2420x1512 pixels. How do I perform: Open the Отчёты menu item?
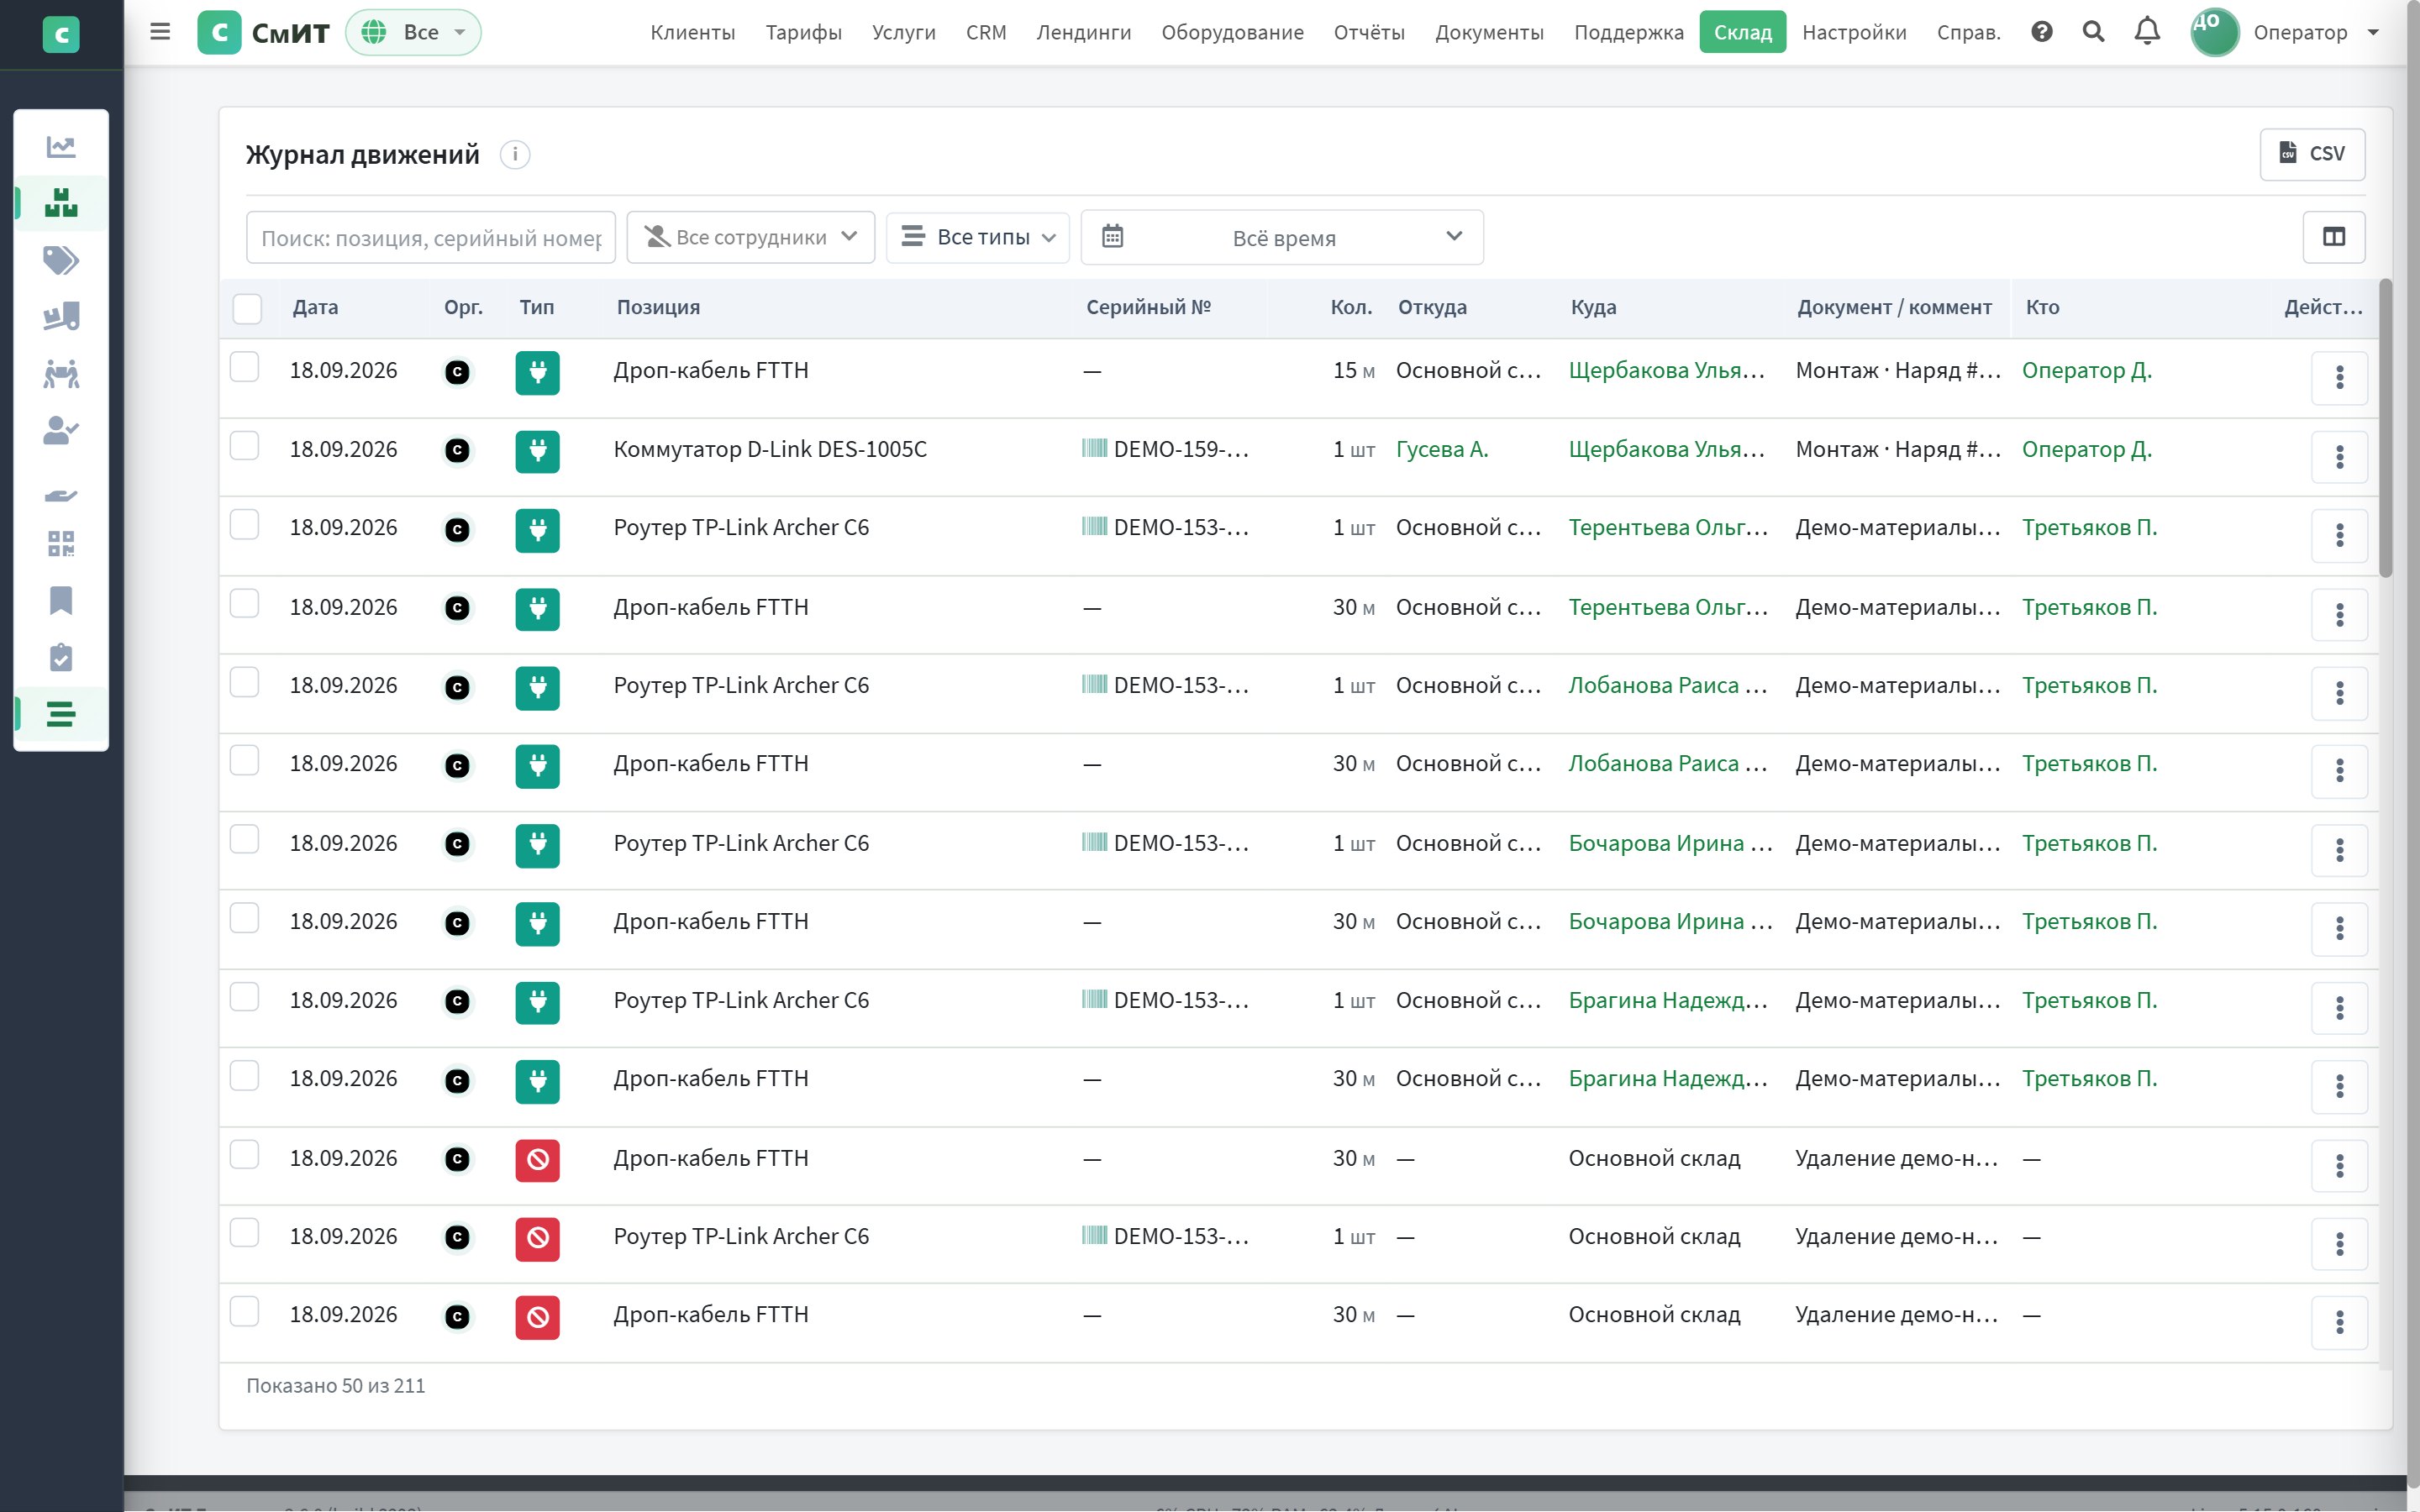click(1369, 32)
